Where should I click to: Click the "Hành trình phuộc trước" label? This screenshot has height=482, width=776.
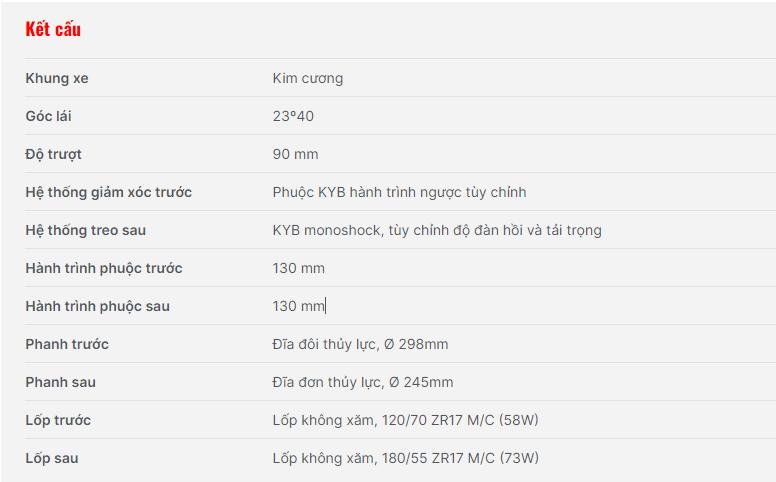104,268
